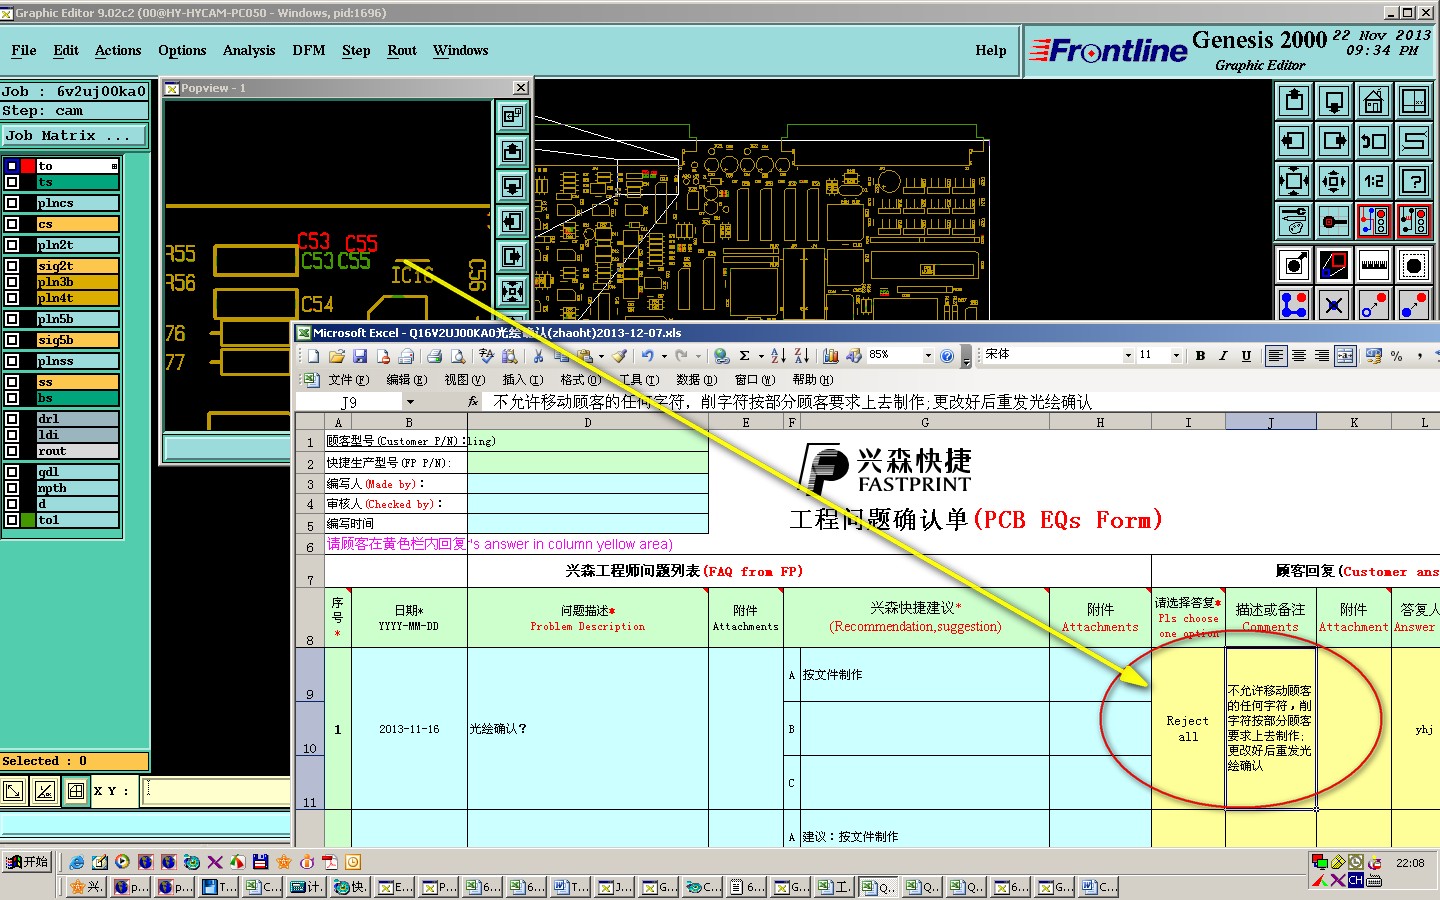Toggle Underline in Excel toolbar
Screen dimensions: 1440x900
pos(1246,356)
